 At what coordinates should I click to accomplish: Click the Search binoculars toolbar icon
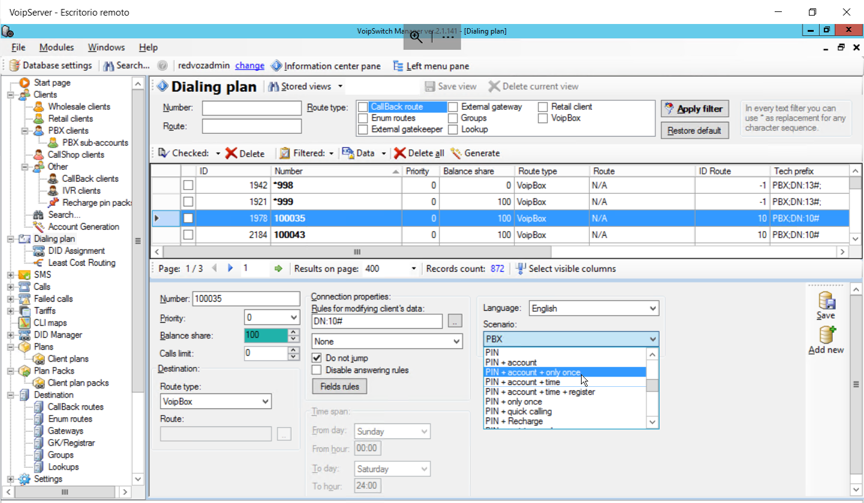(x=109, y=66)
